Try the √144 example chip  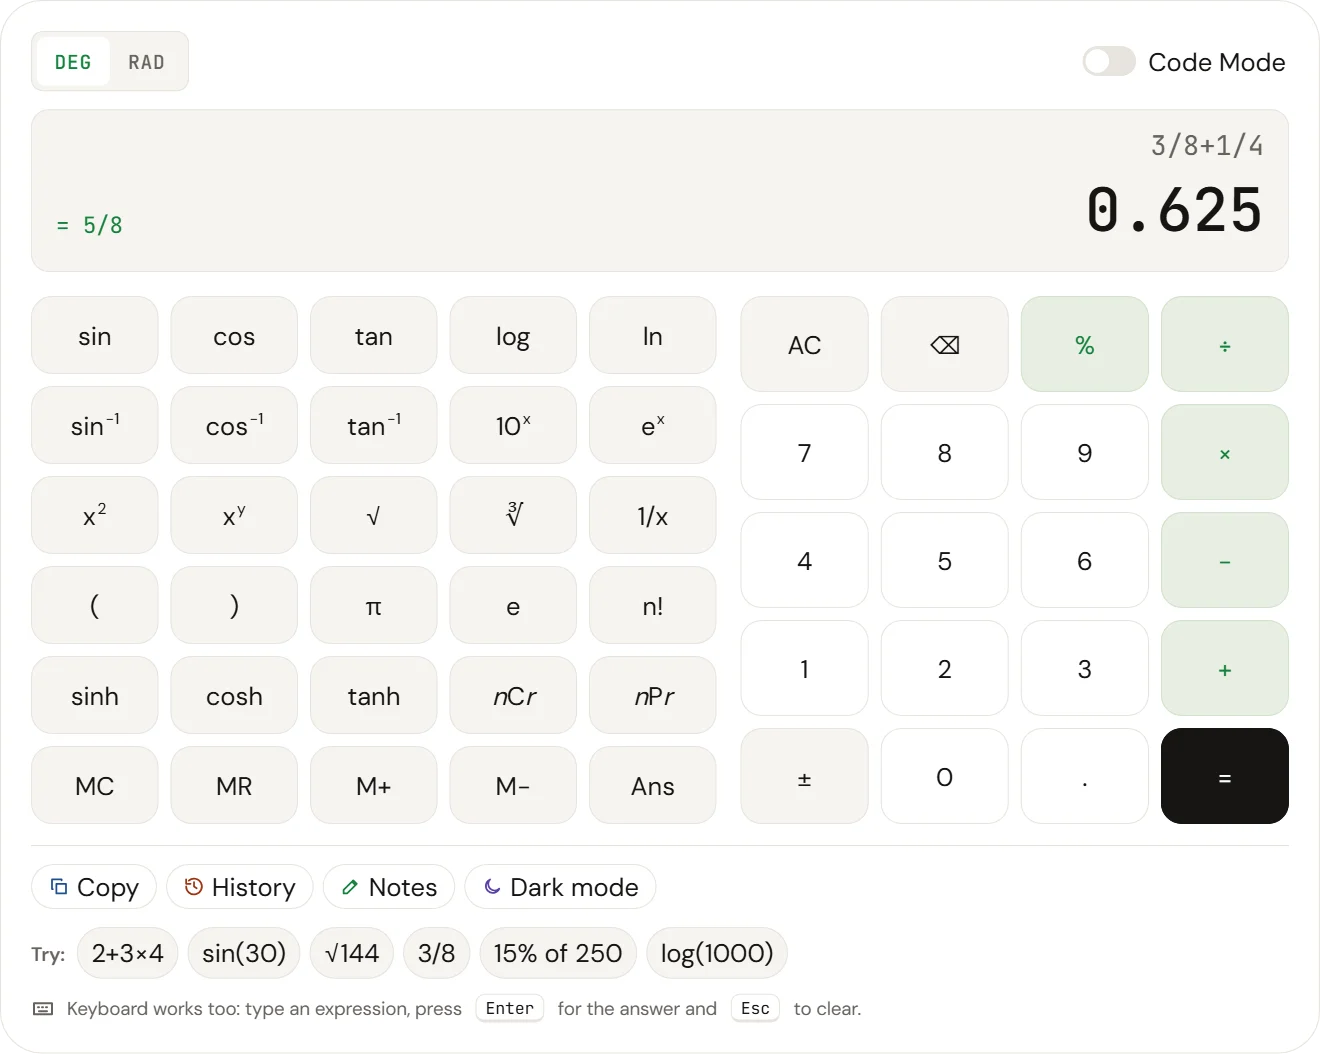point(352,953)
